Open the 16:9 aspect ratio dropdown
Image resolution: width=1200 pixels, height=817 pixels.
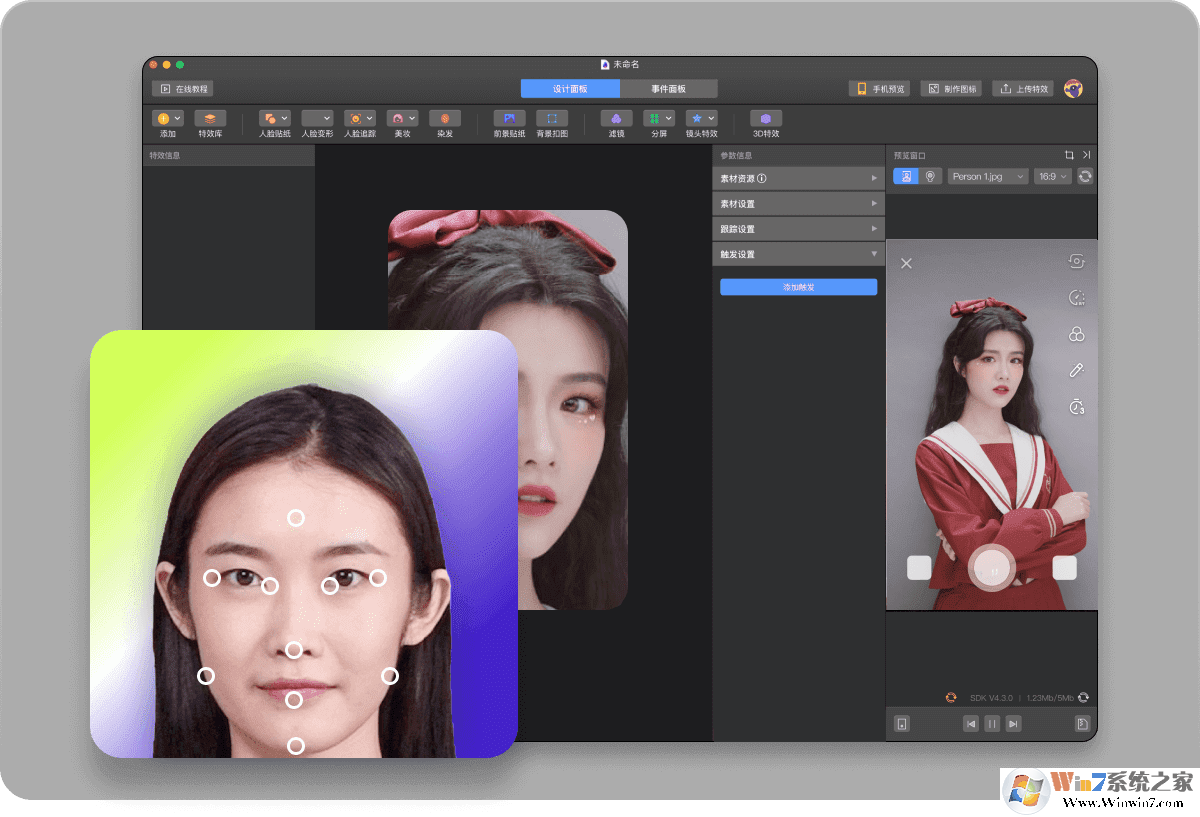[x=1052, y=176]
